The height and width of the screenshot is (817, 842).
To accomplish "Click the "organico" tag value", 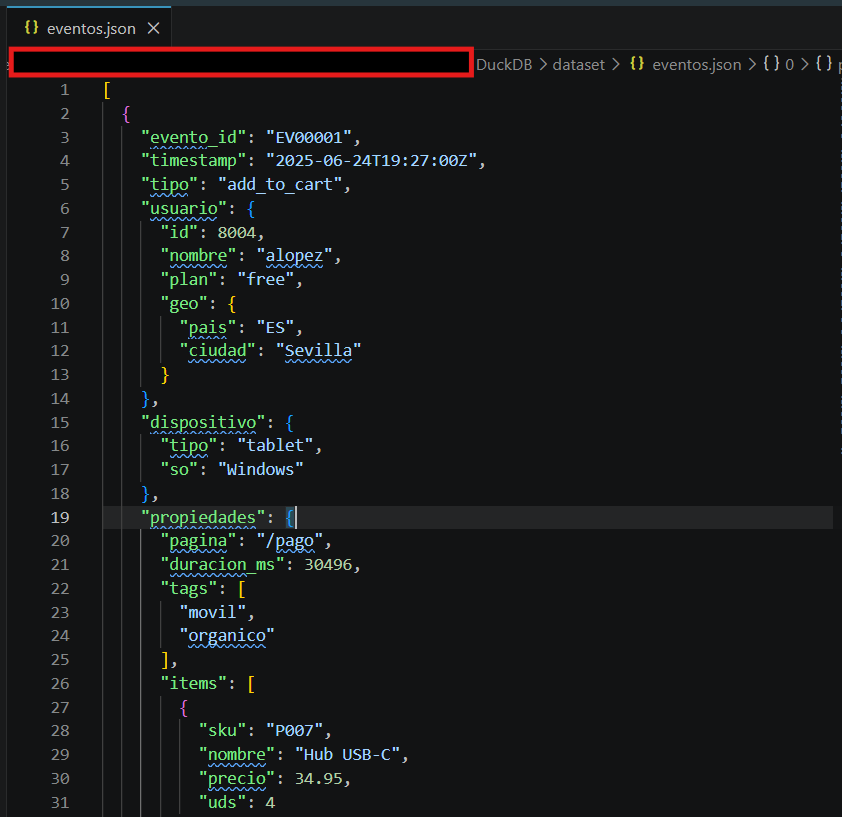I will click(x=227, y=636).
